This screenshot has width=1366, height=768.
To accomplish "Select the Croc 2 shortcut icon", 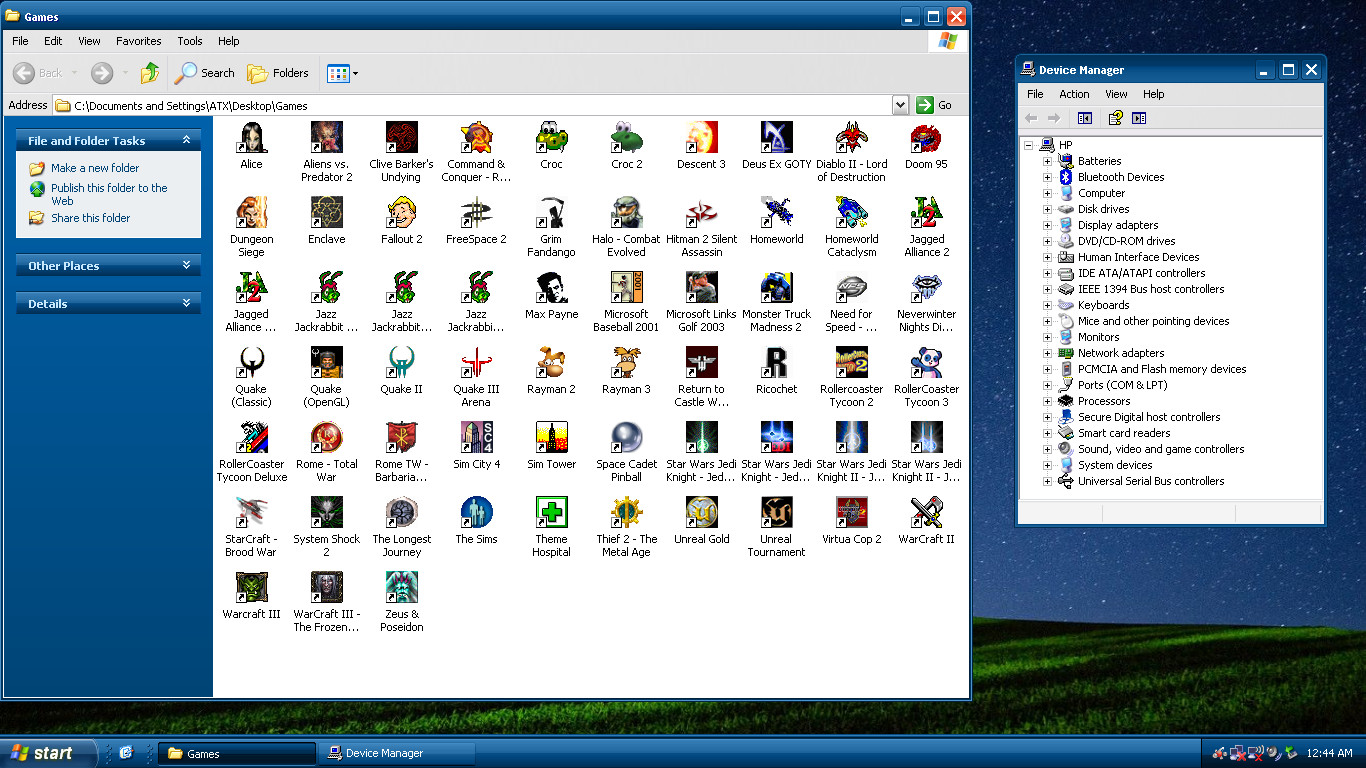I will point(626,138).
